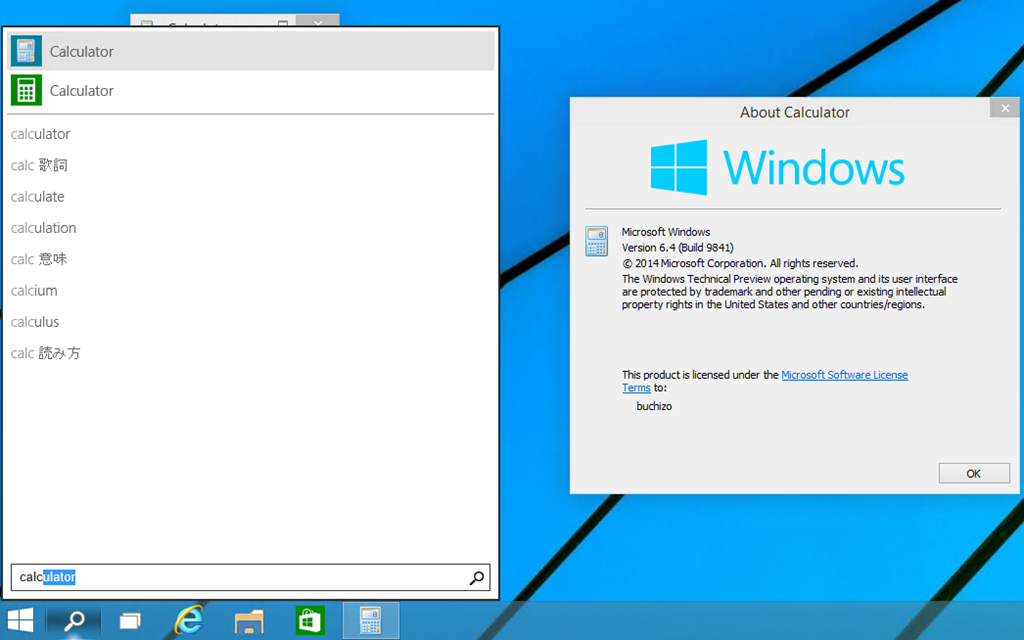
Task: Select the 'calc 読み方' suggestion
Action: [x=46, y=353]
